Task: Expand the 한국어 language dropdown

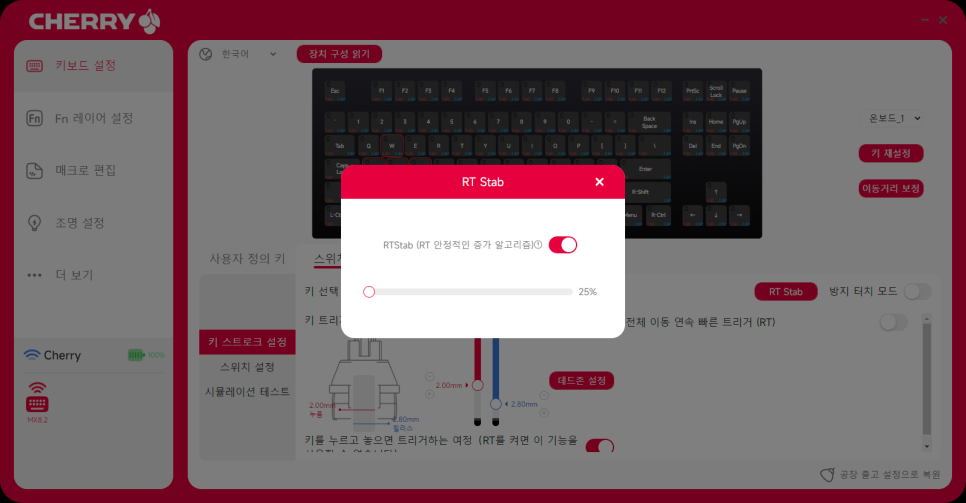Action: tap(272, 54)
